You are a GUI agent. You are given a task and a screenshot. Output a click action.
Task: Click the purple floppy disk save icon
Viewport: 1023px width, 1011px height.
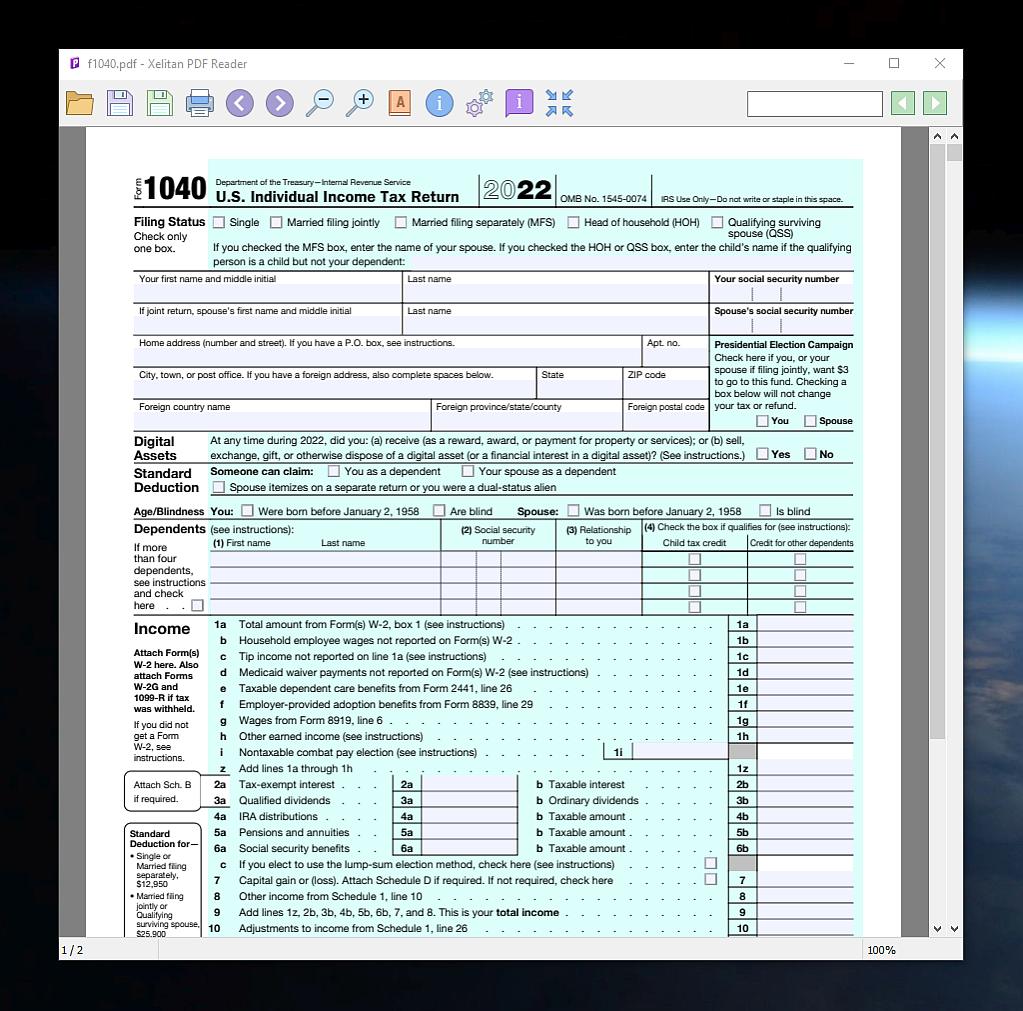[119, 103]
